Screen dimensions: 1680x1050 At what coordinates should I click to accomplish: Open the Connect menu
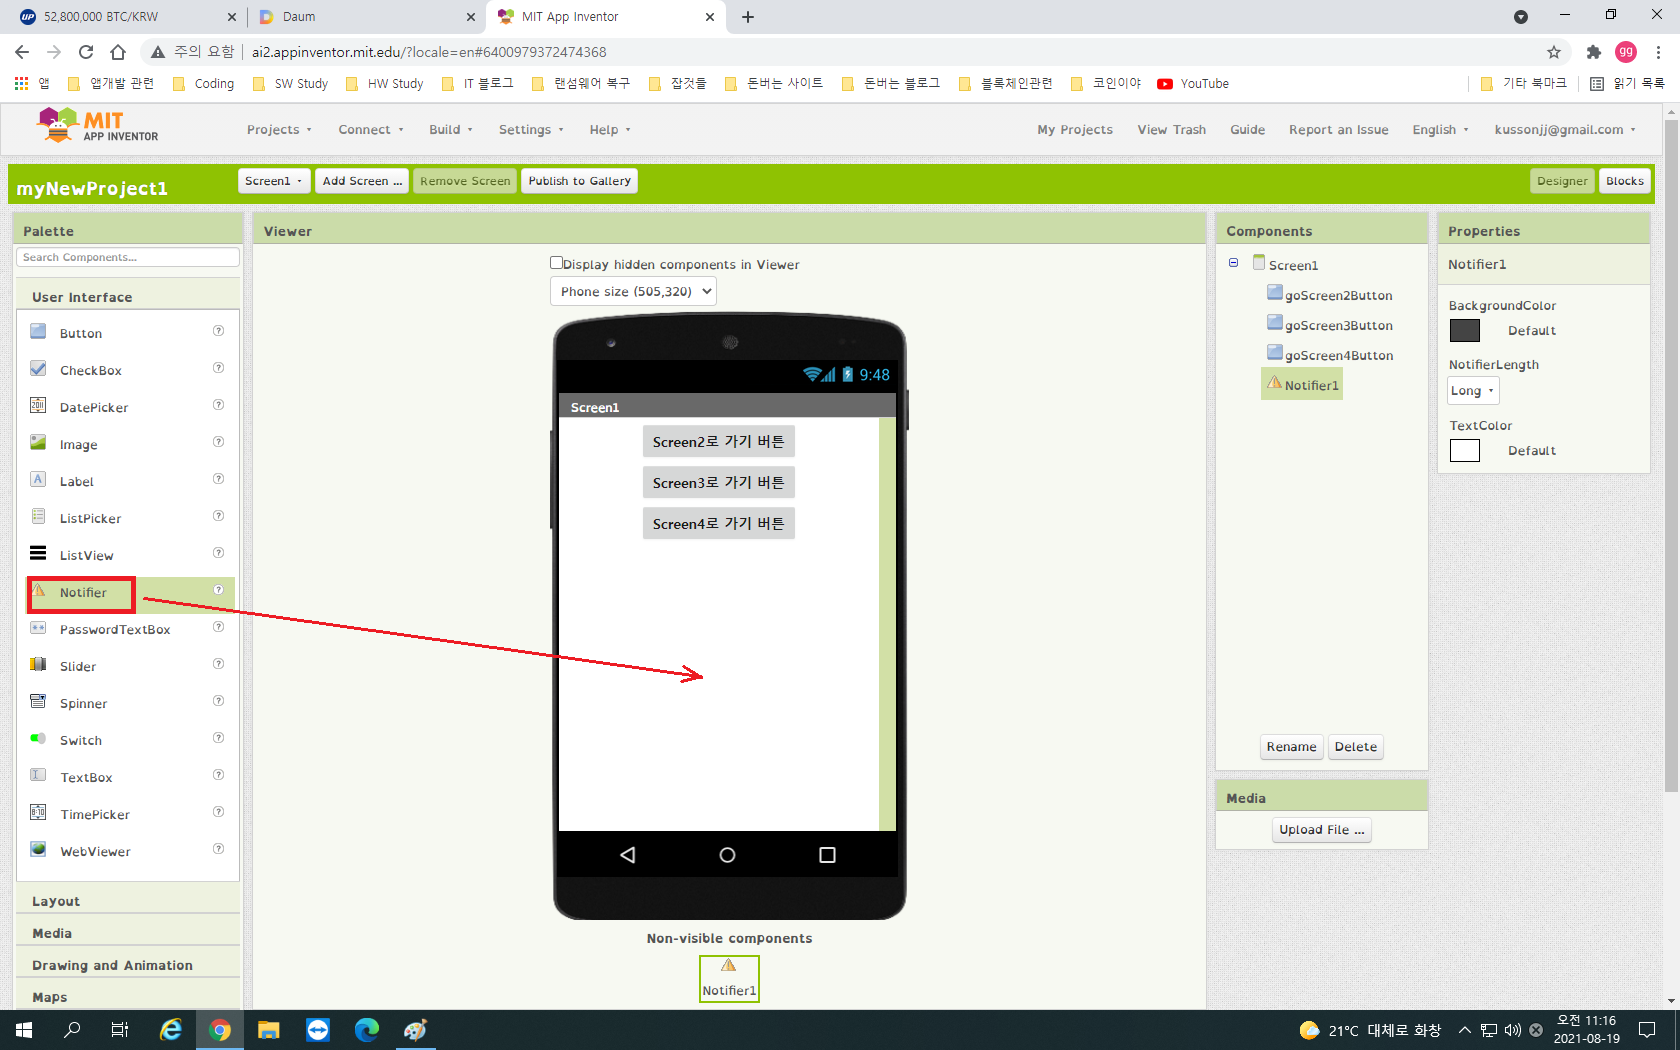coord(371,130)
